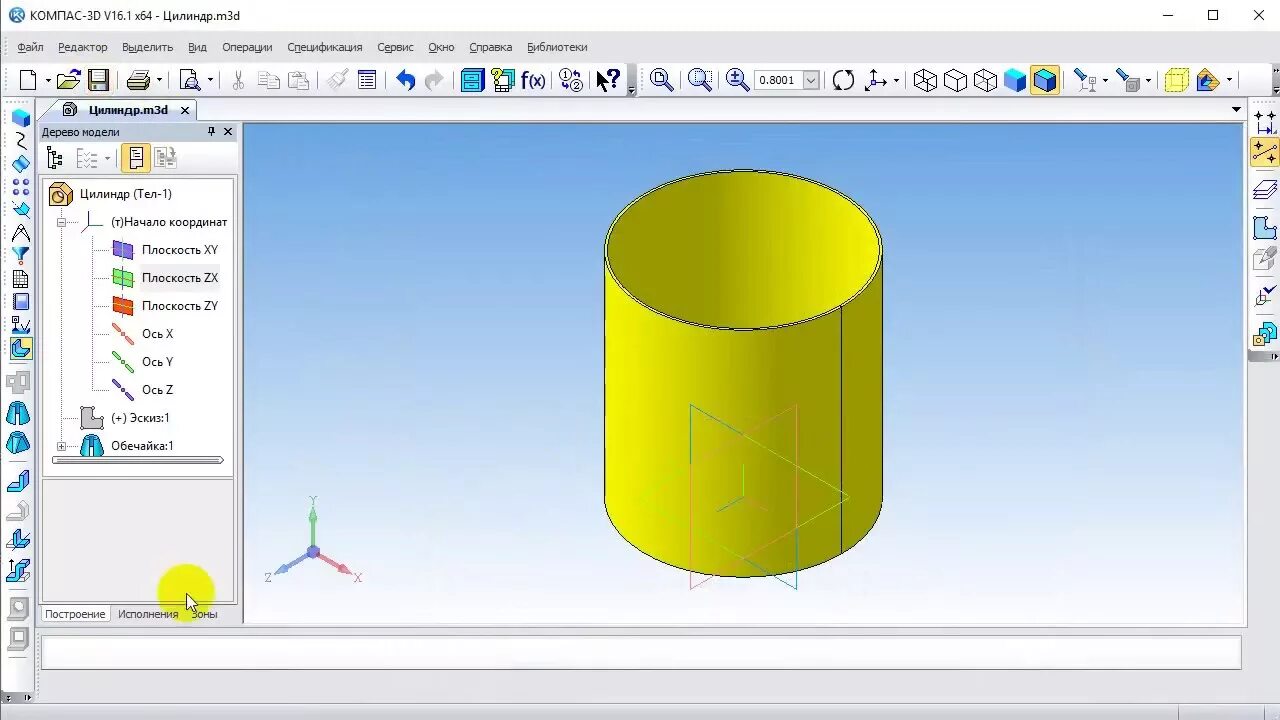Screen dimensions: 1280x720
Task: Open the Выделить menu
Action: (147, 47)
